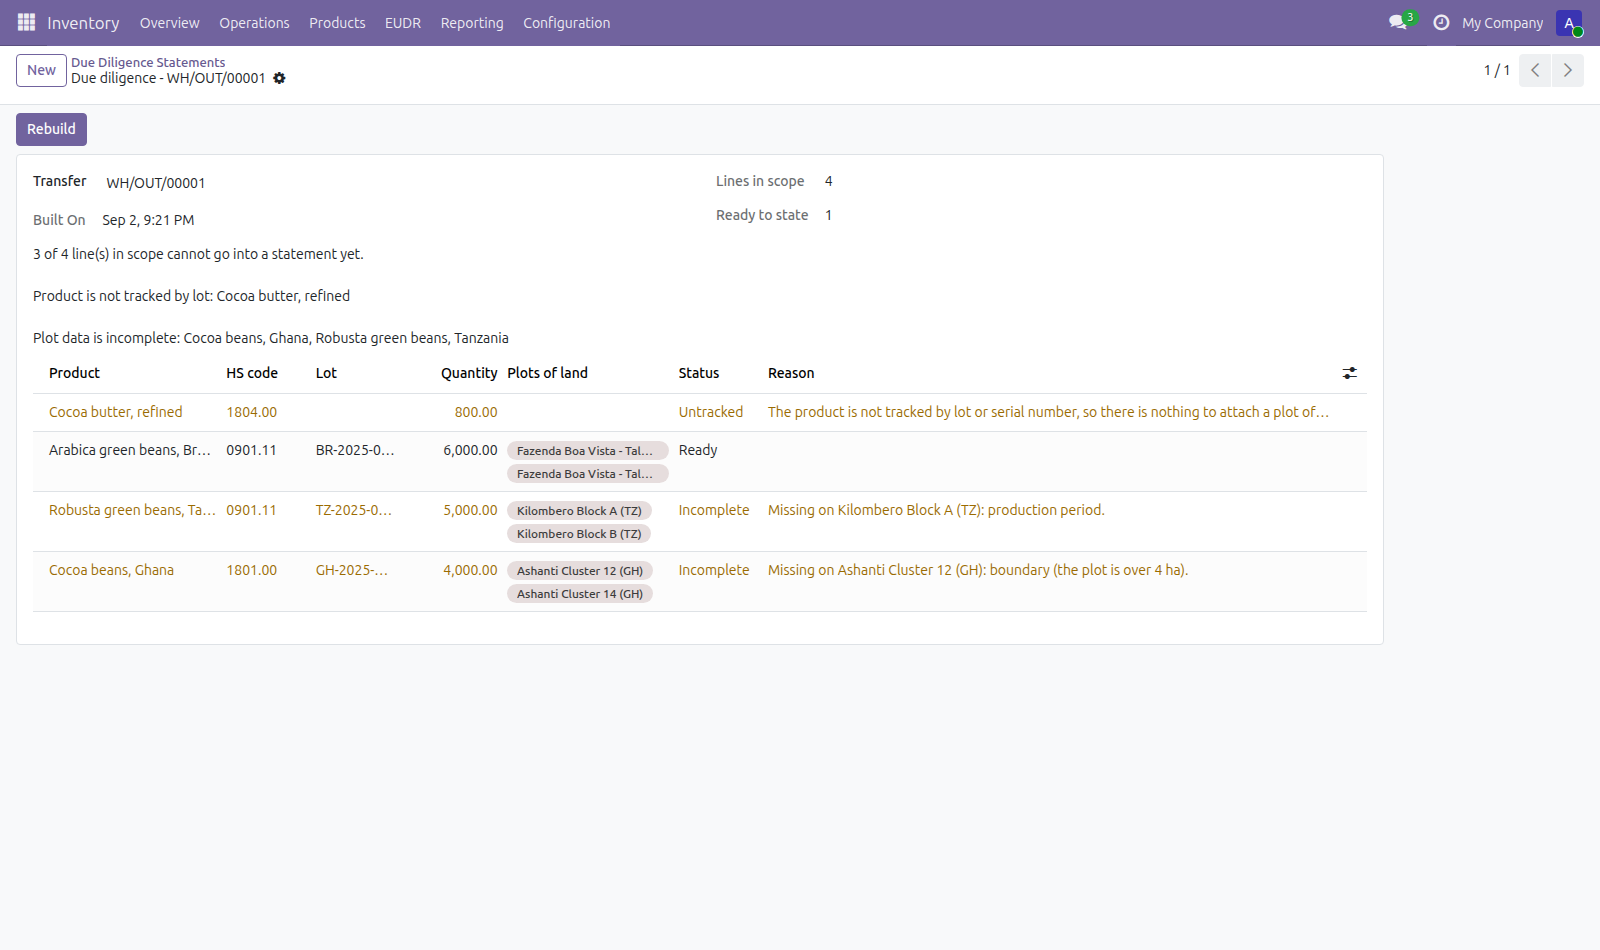Sort by the Status column header
The image size is (1600, 950).
699,373
